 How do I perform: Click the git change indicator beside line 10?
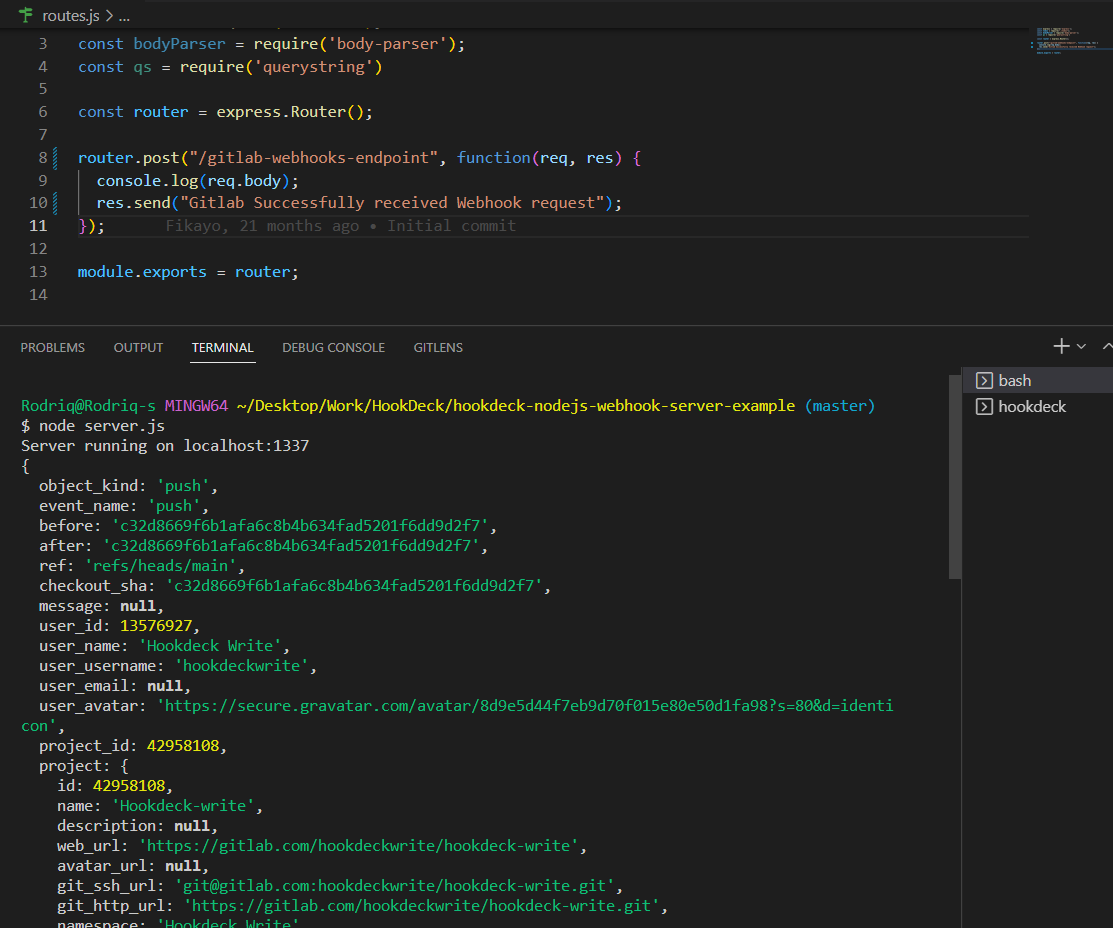pos(53,203)
